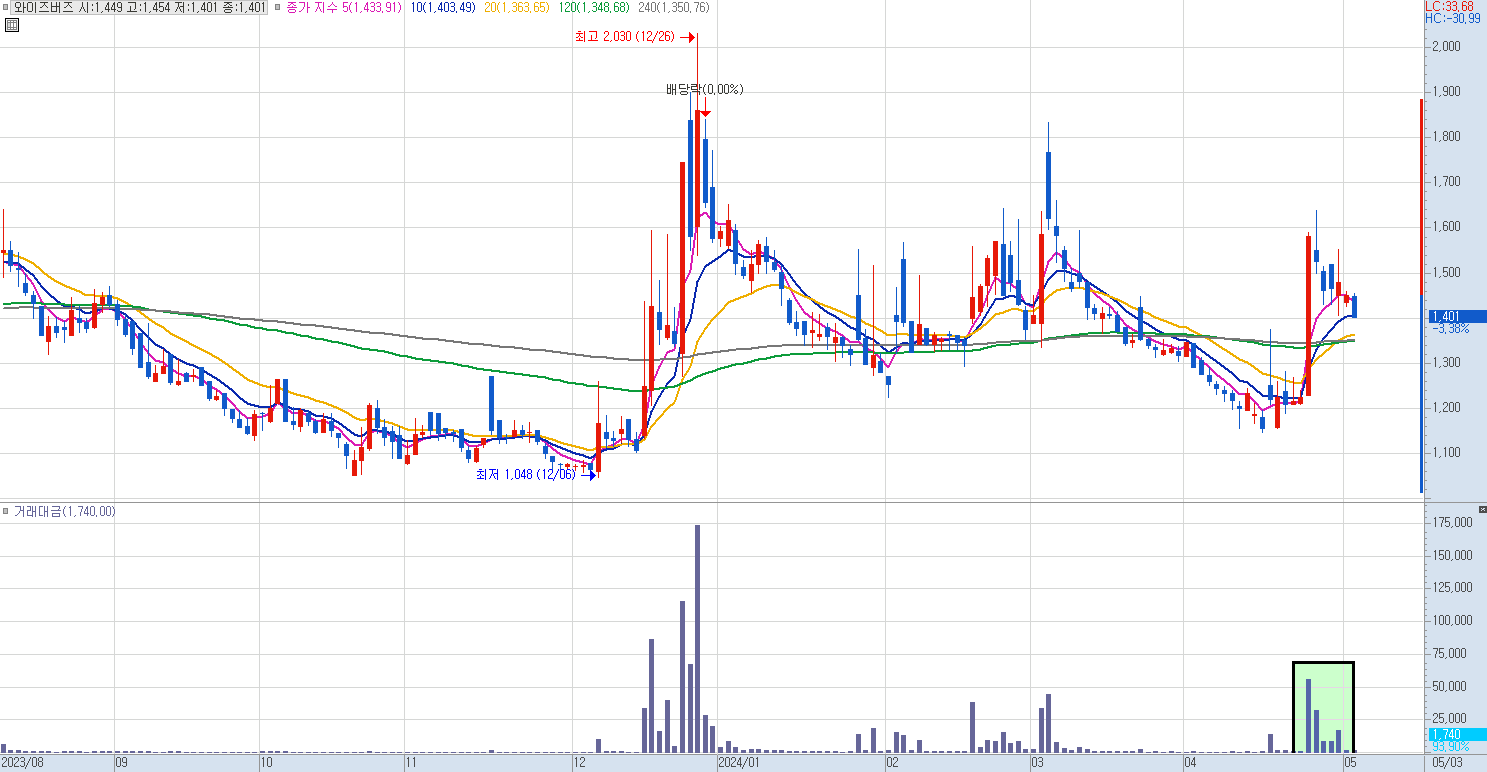1487x772 pixels.
Task: Click the square marker before 와이즈버즈 title
Action: (6, 7)
